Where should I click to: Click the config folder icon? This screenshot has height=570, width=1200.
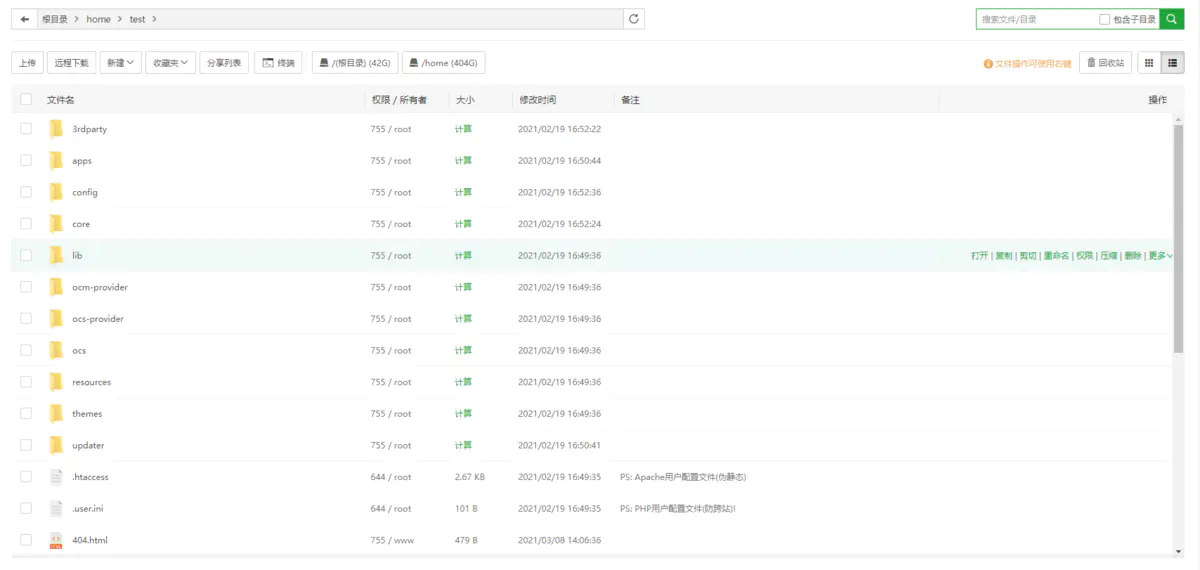click(56, 192)
